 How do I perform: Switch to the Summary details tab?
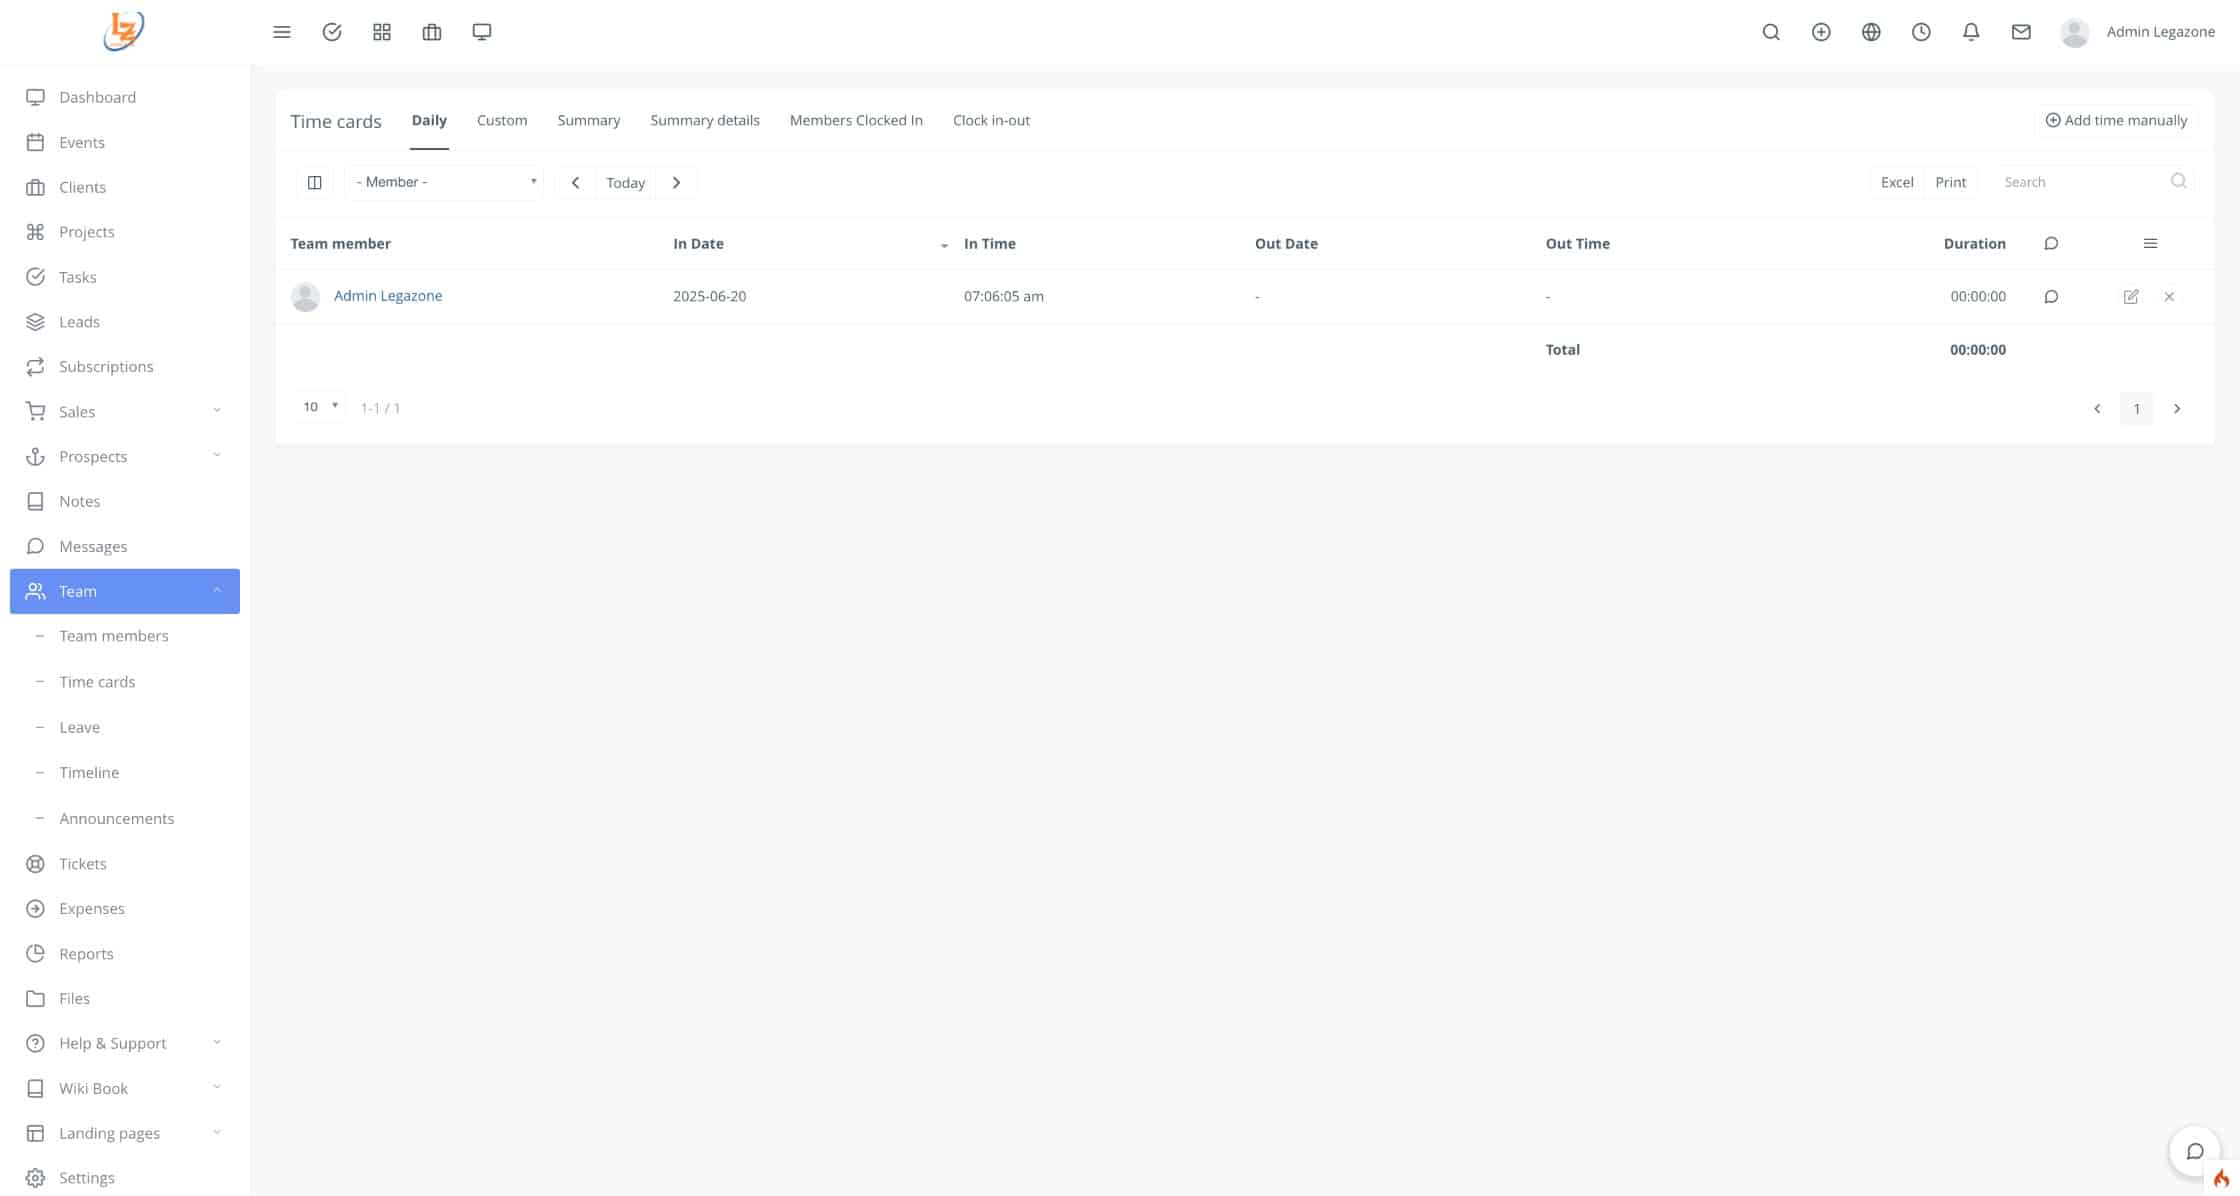pyautogui.click(x=704, y=120)
